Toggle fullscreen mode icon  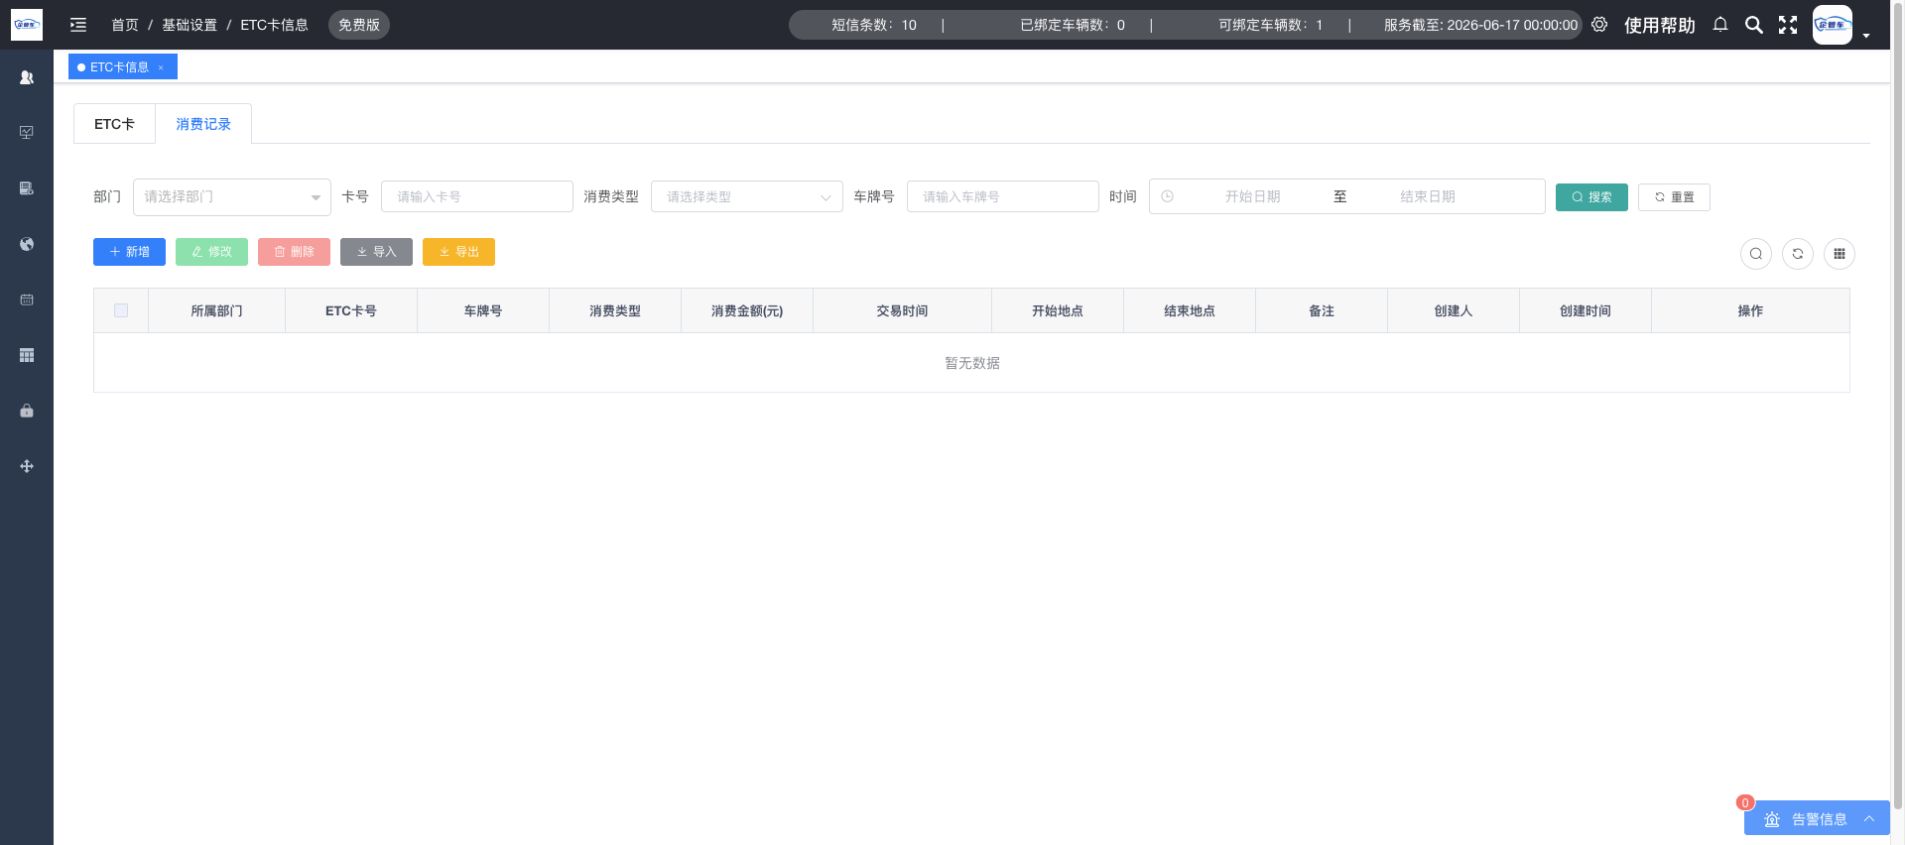1788,25
